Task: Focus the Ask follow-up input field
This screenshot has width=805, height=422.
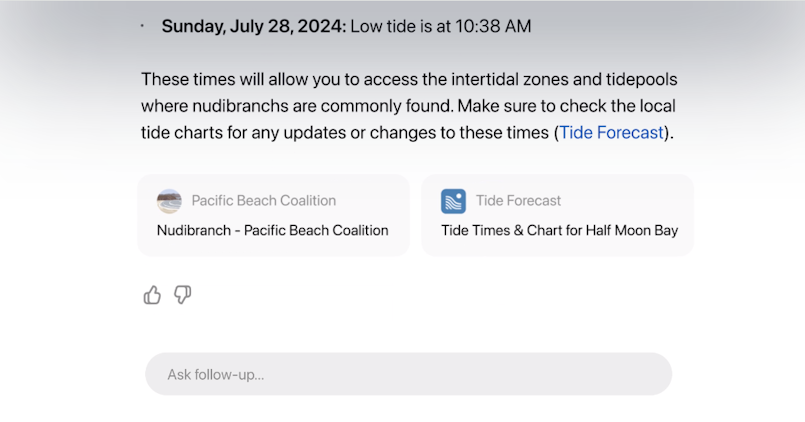Action: pos(409,374)
